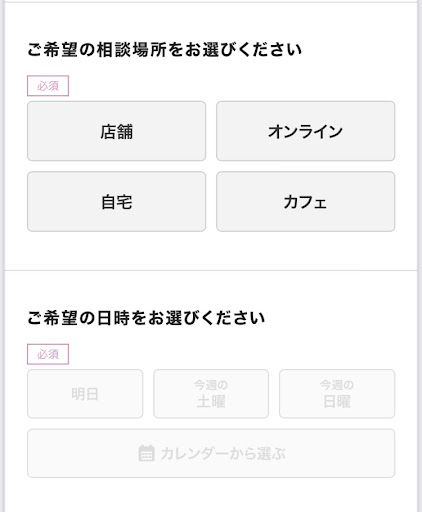Select 店舗 as the consultation place
Screen dimensions: 422x512
point(116,131)
